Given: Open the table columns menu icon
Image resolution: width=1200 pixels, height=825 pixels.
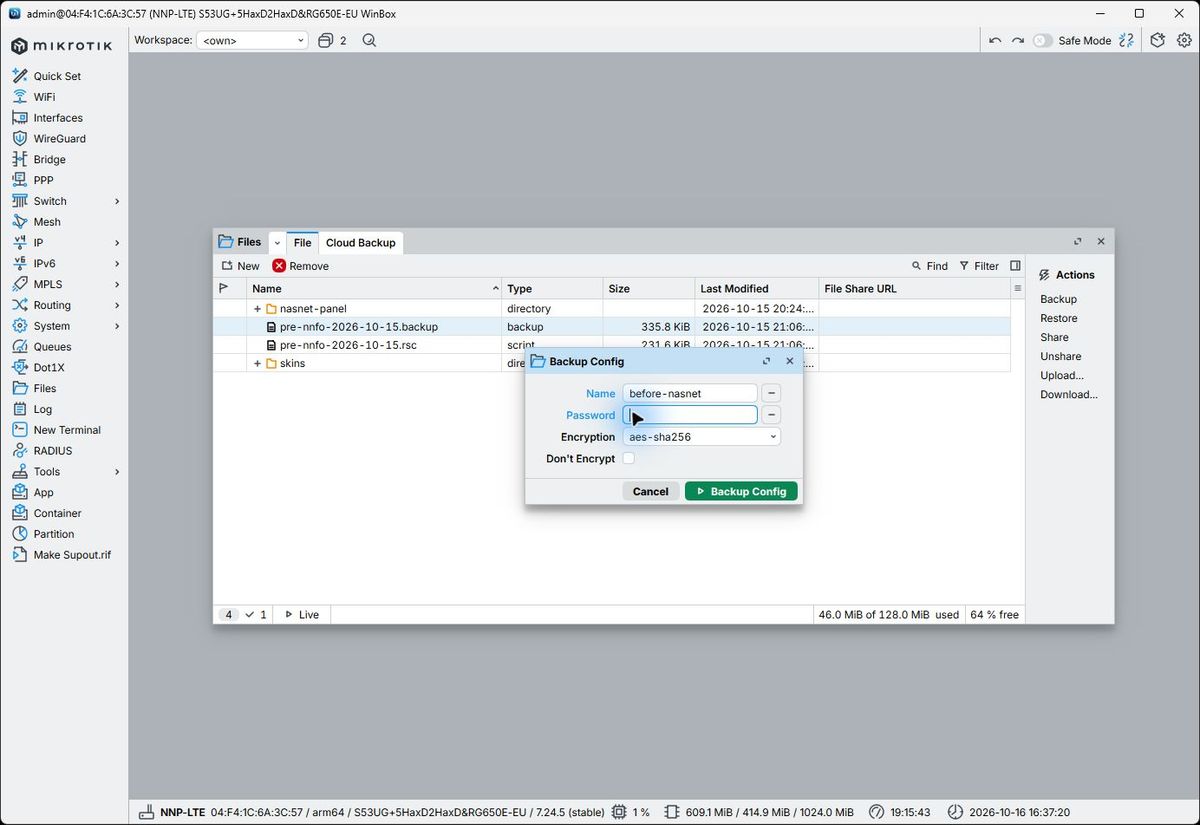Looking at the screenshot, I should tap(1017, 288).
